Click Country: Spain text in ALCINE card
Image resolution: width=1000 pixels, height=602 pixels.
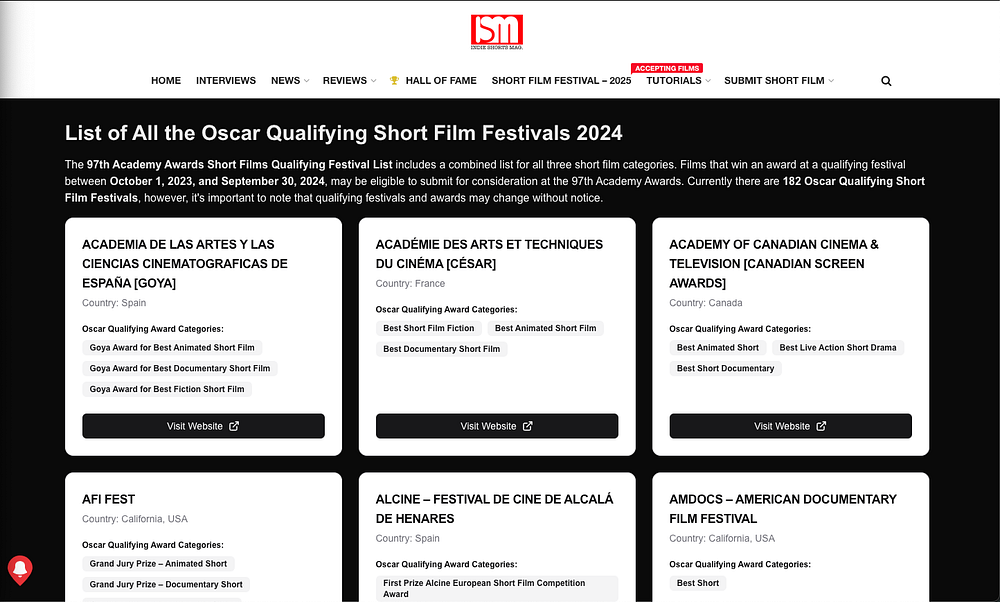point(408,538)
